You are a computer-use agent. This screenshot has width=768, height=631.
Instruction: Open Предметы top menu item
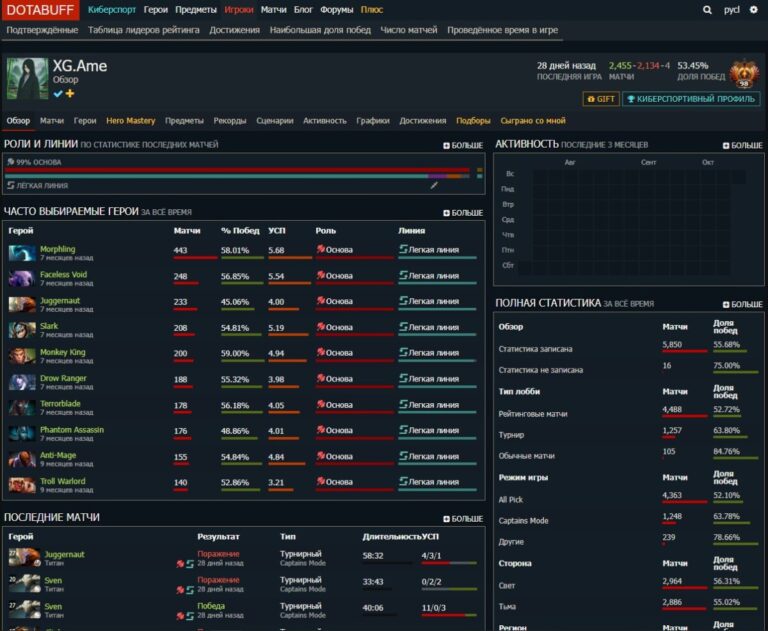pos(196,10)
